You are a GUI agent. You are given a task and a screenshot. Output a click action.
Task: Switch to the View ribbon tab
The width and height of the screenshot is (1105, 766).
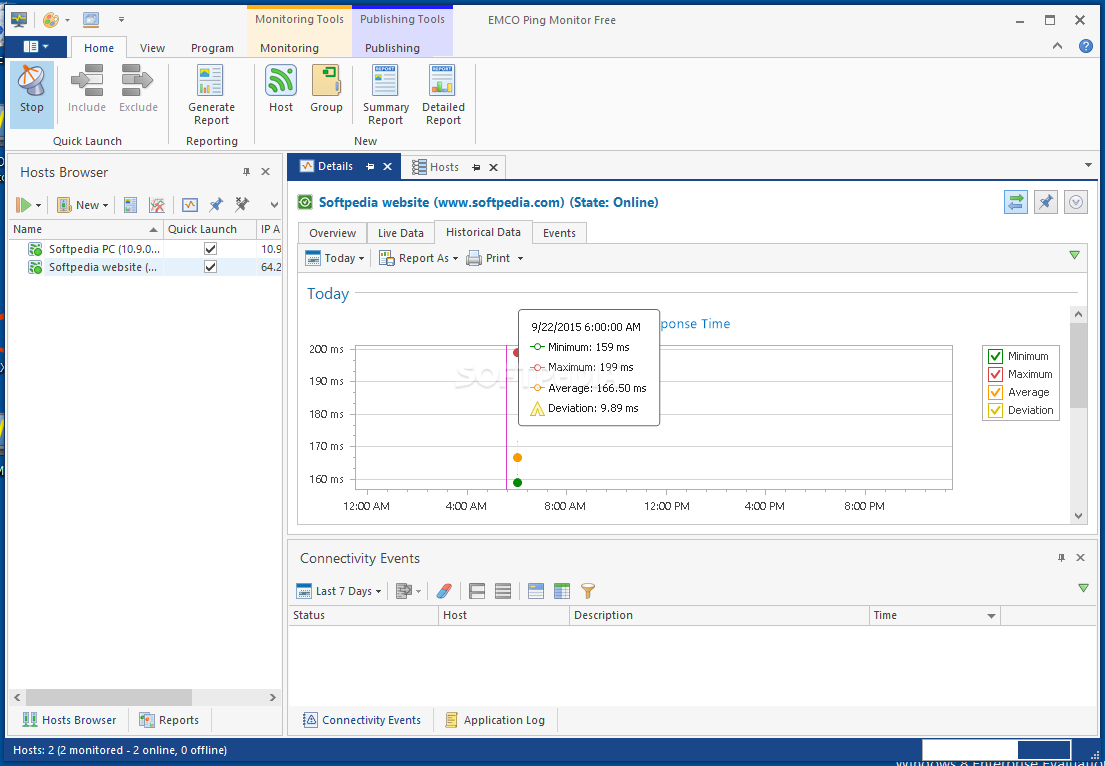click(152, 48)
